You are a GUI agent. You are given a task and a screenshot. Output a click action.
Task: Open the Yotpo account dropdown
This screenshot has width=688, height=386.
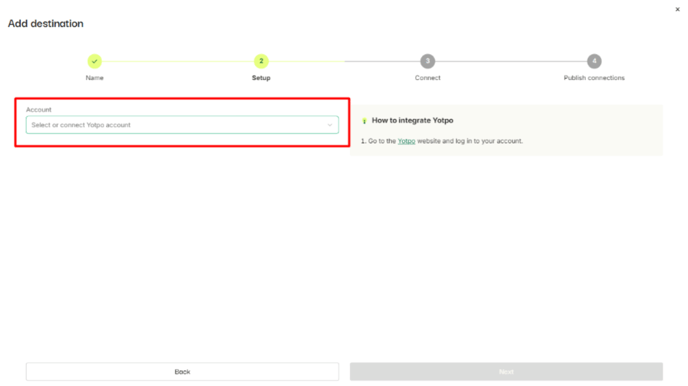[x=182, y=125]
